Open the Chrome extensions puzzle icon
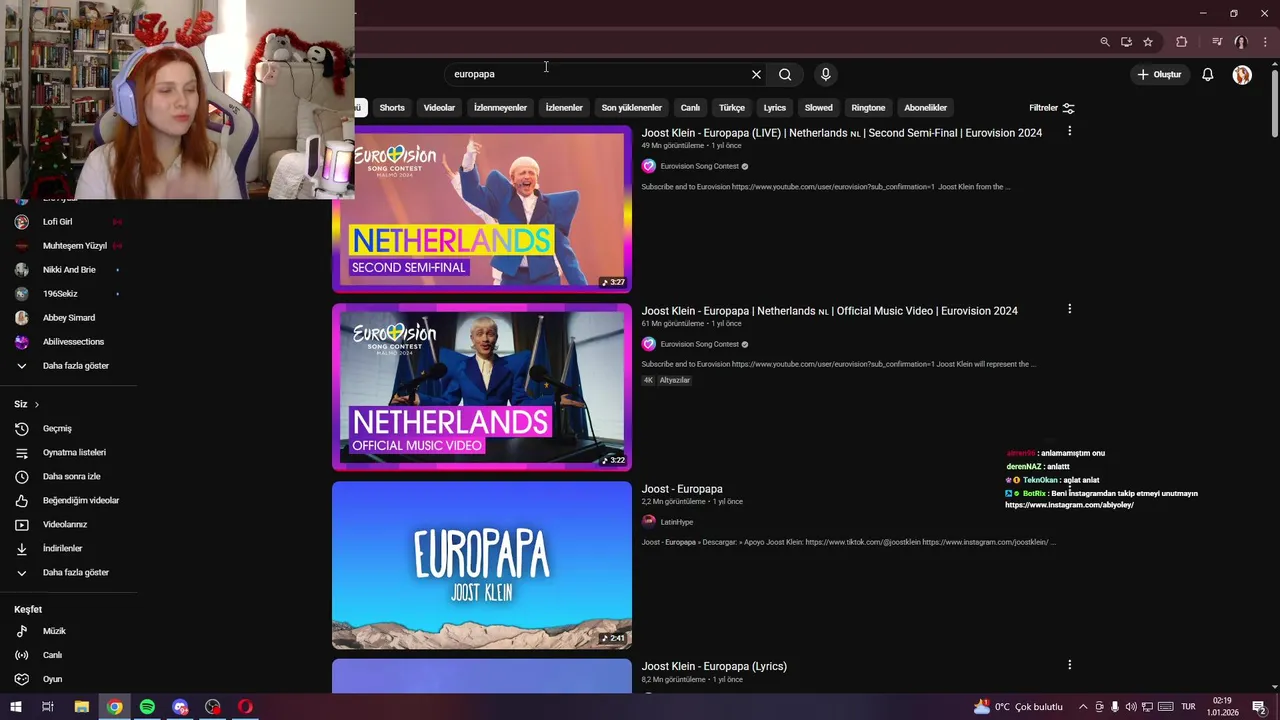1280x720 pixels. (x=1181, y=42)
